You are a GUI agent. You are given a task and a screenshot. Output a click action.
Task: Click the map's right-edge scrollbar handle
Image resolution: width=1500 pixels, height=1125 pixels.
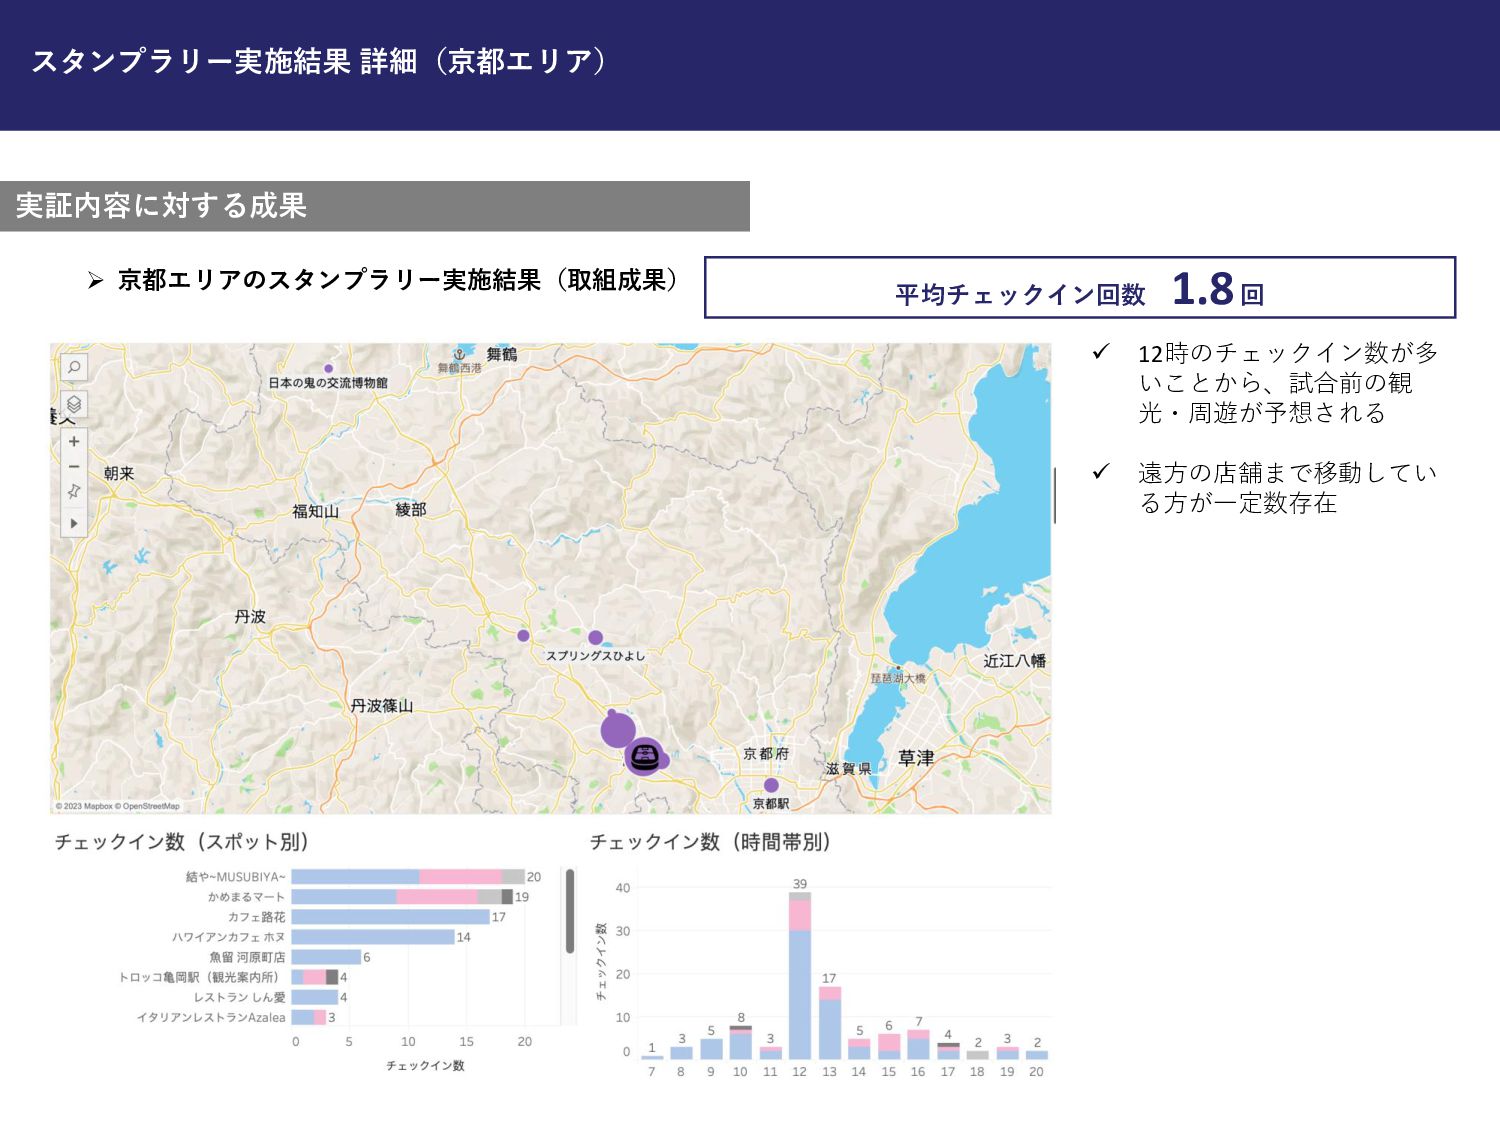click(1054, 495)
